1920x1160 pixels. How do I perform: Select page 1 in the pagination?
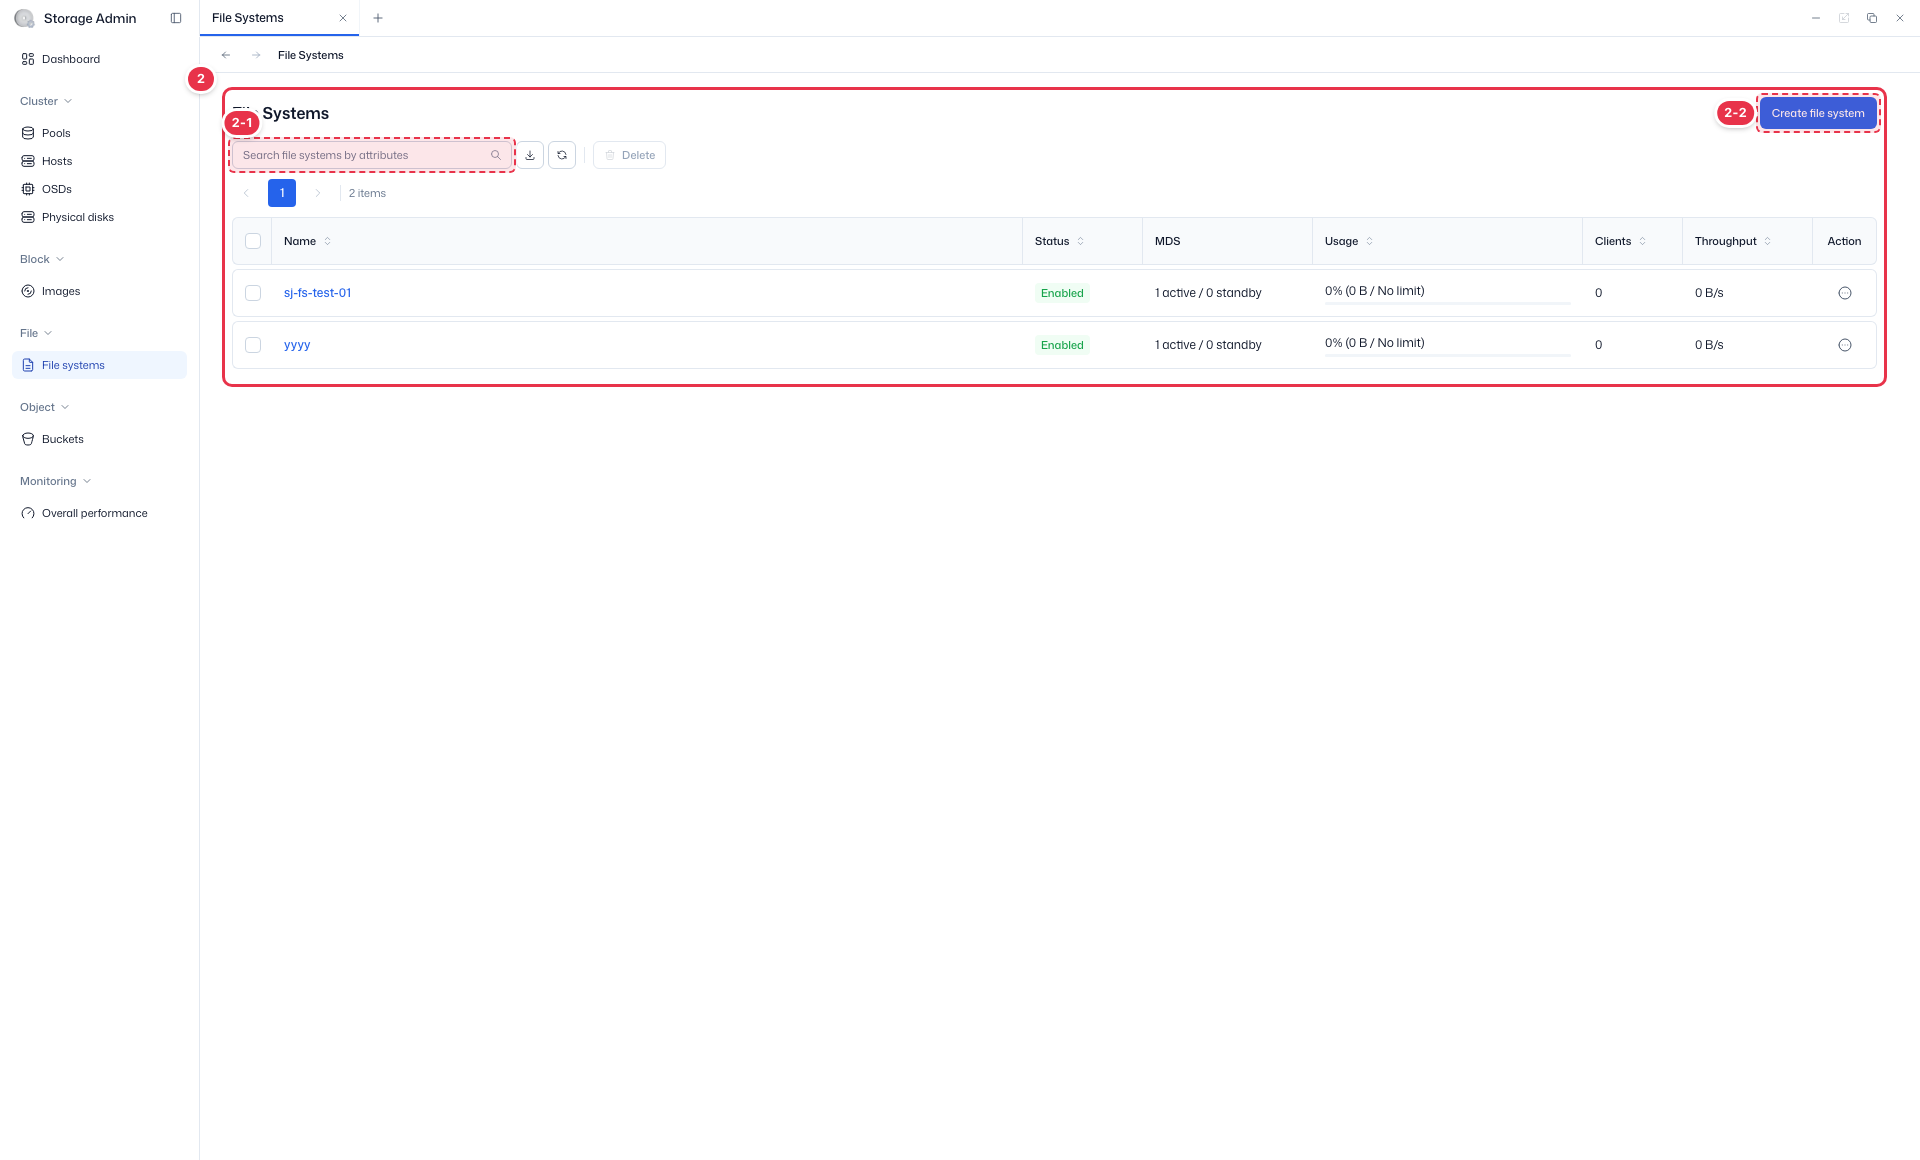[x=282, y=193]
